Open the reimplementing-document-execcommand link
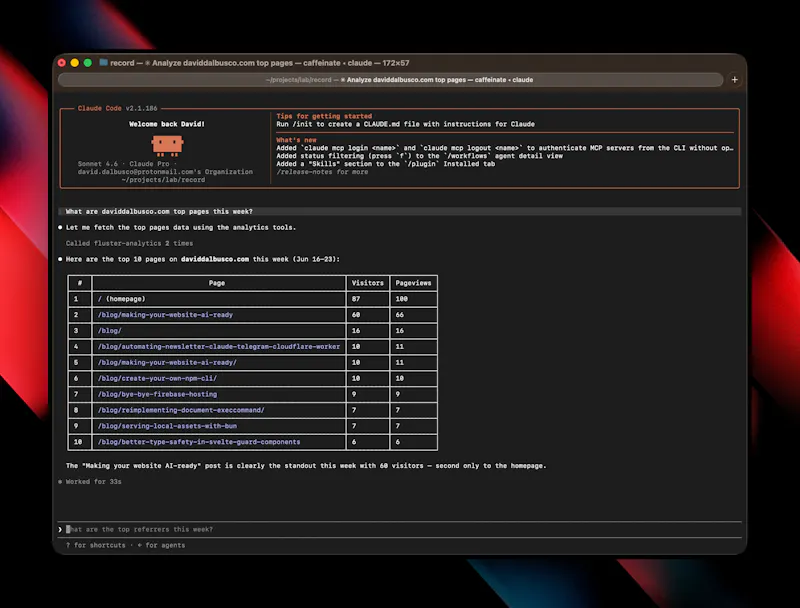The image size is (800, 608). (181, 410)
